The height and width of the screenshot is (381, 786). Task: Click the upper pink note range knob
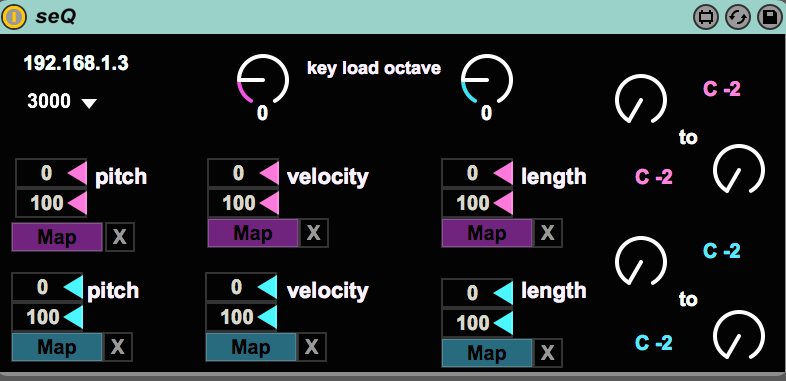click(641, 99)
